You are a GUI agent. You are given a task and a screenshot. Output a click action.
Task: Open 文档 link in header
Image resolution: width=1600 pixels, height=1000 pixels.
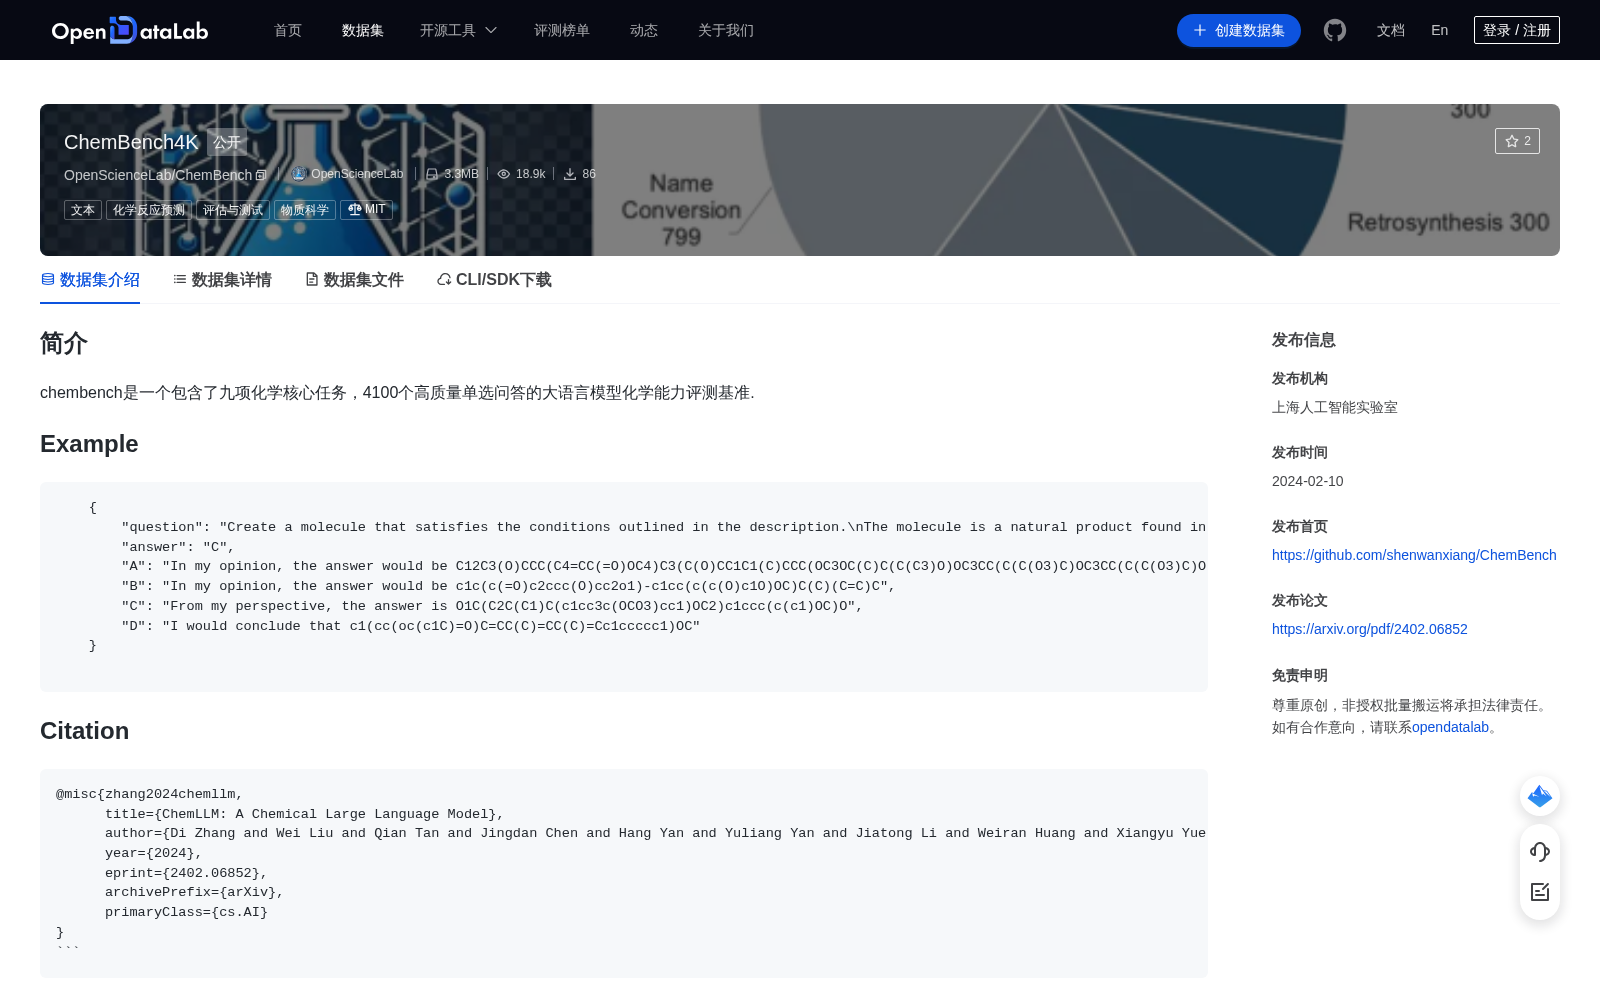[1391, 30]
